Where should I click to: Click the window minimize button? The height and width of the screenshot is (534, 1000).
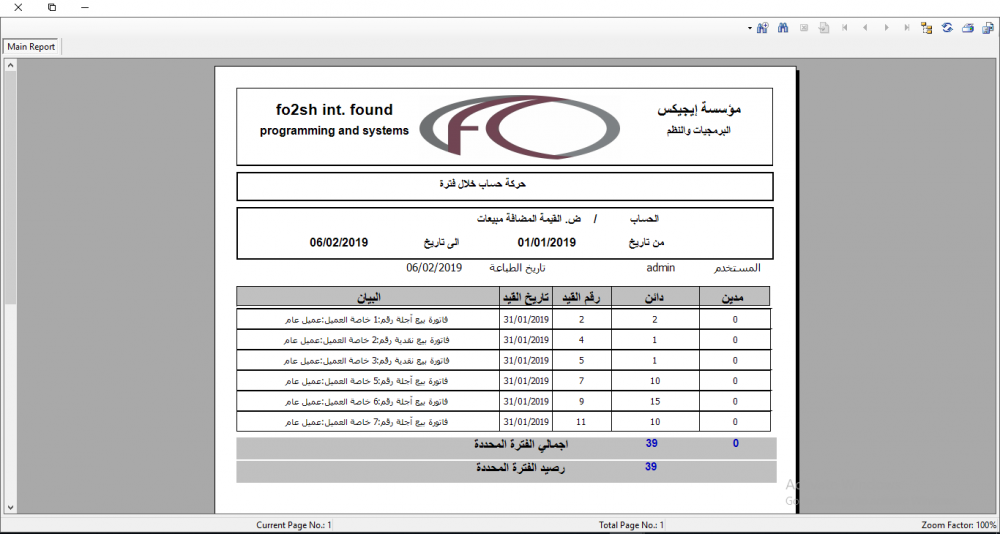[85, 8]
